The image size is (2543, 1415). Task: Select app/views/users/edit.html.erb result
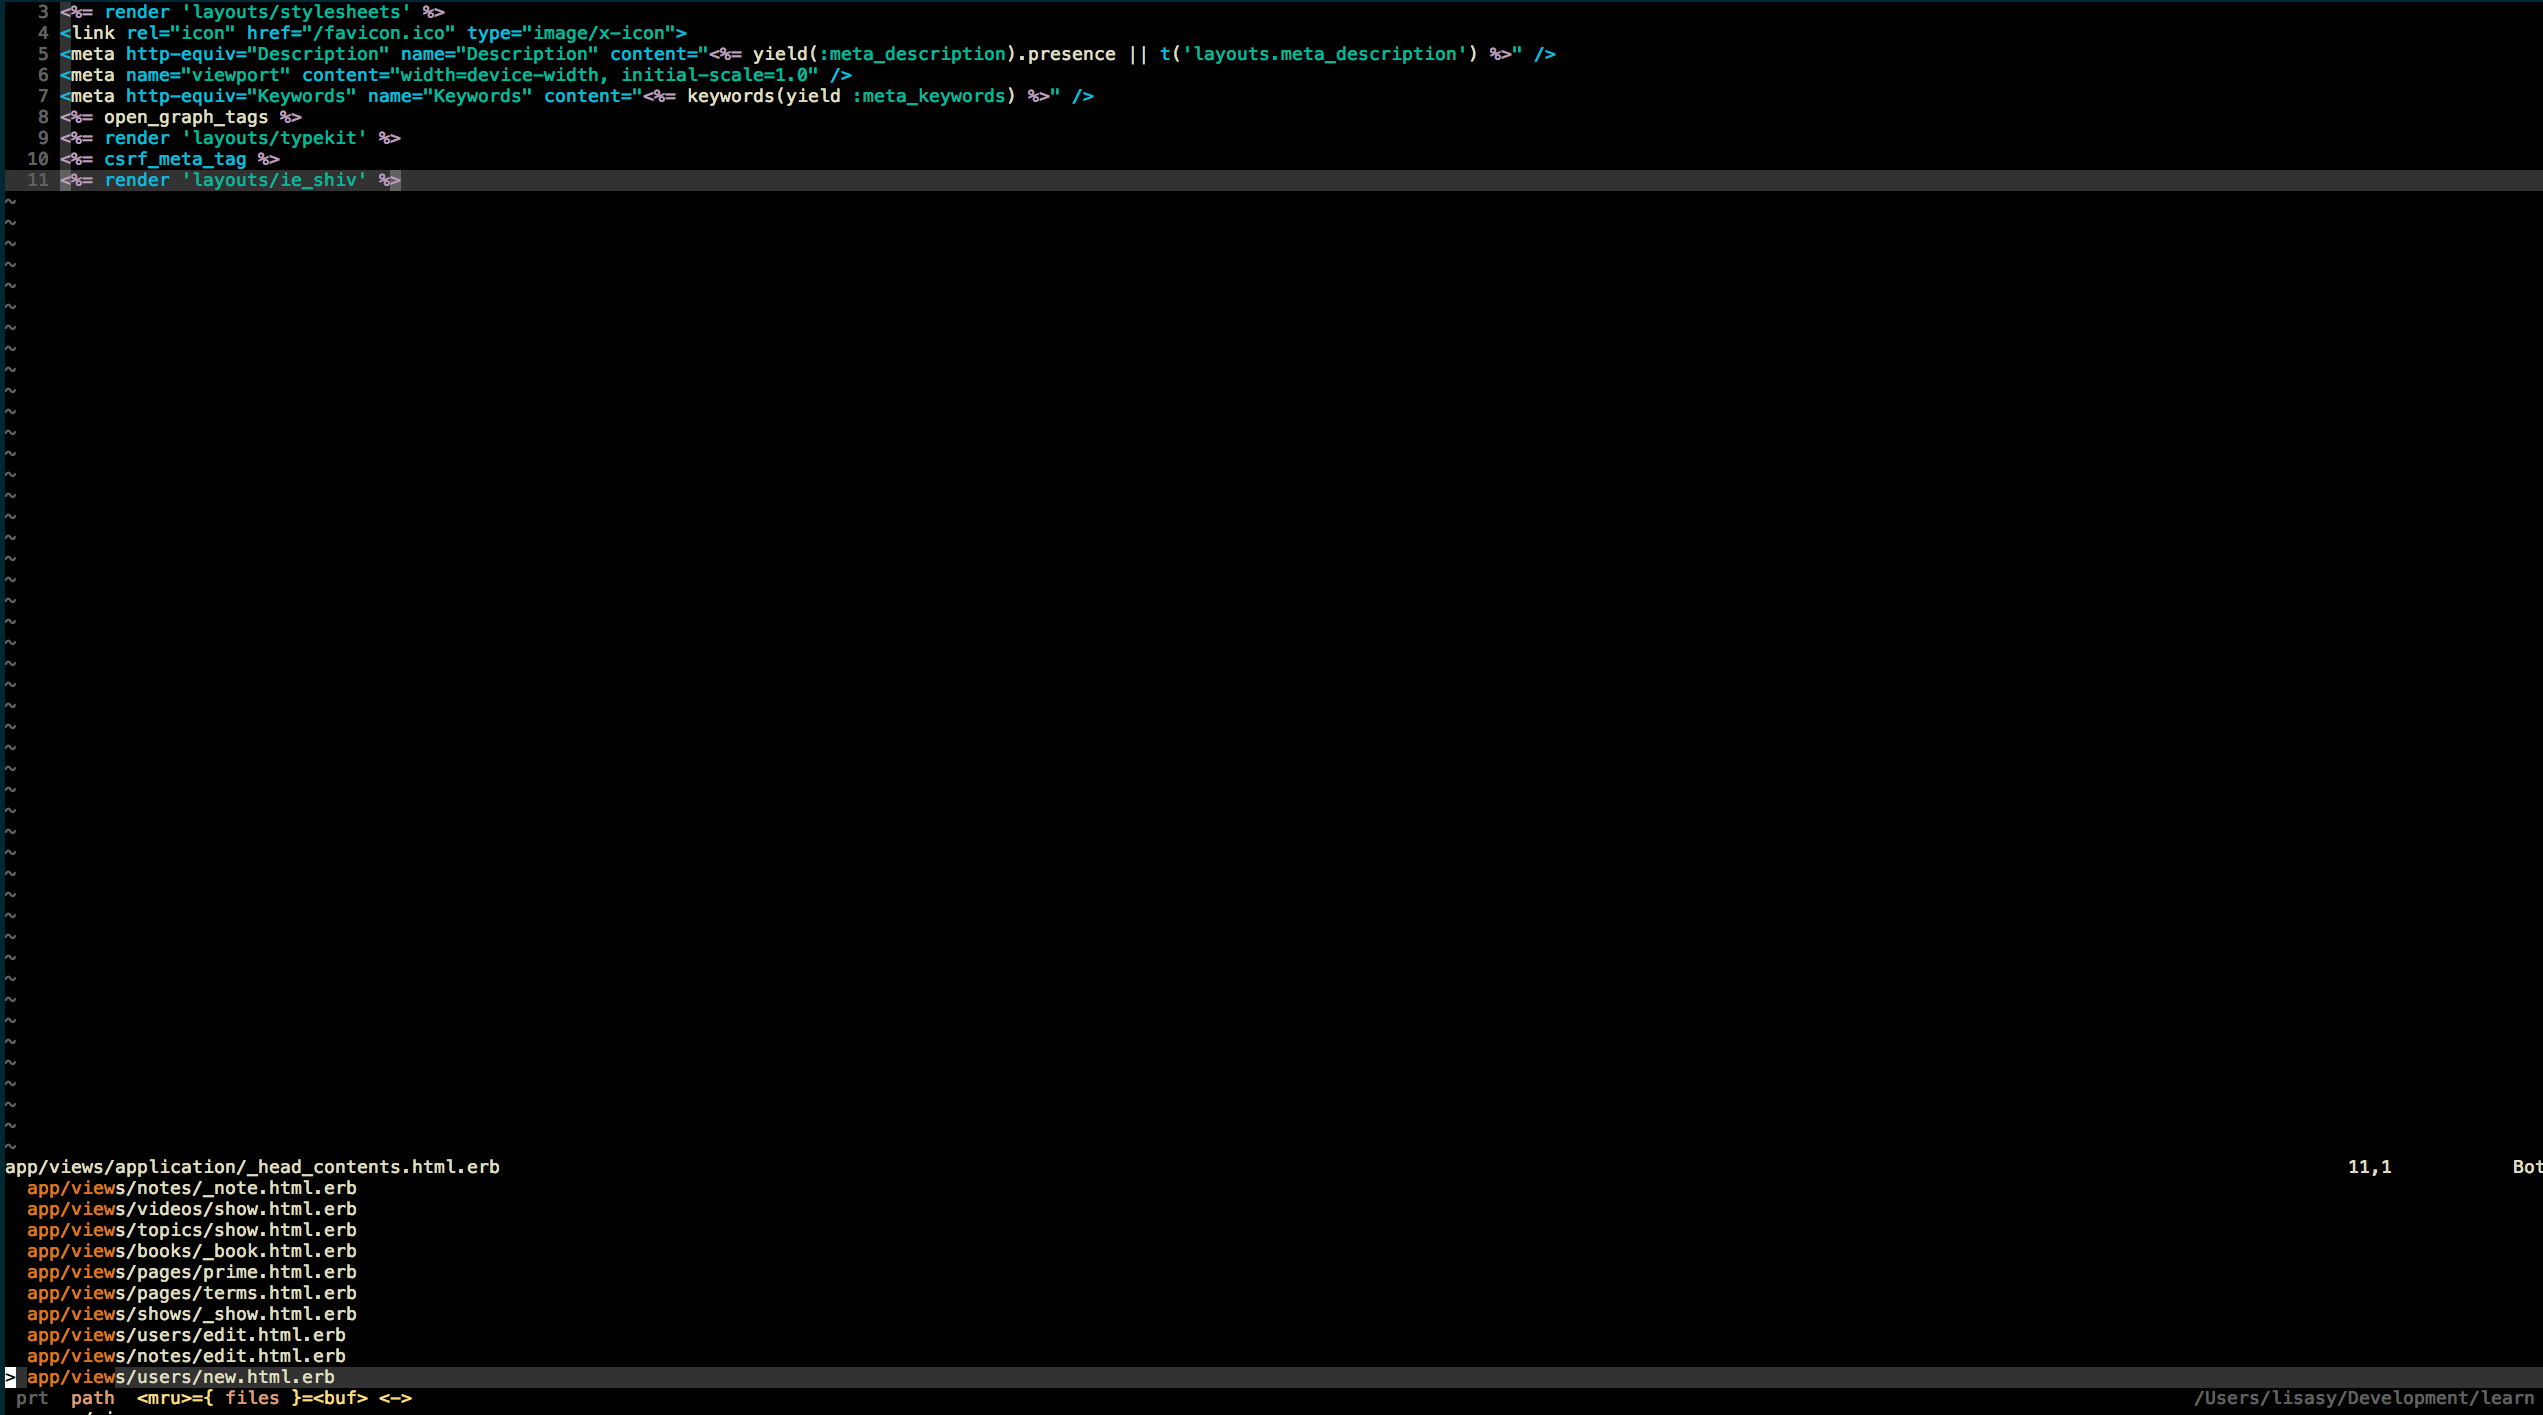186,1335
